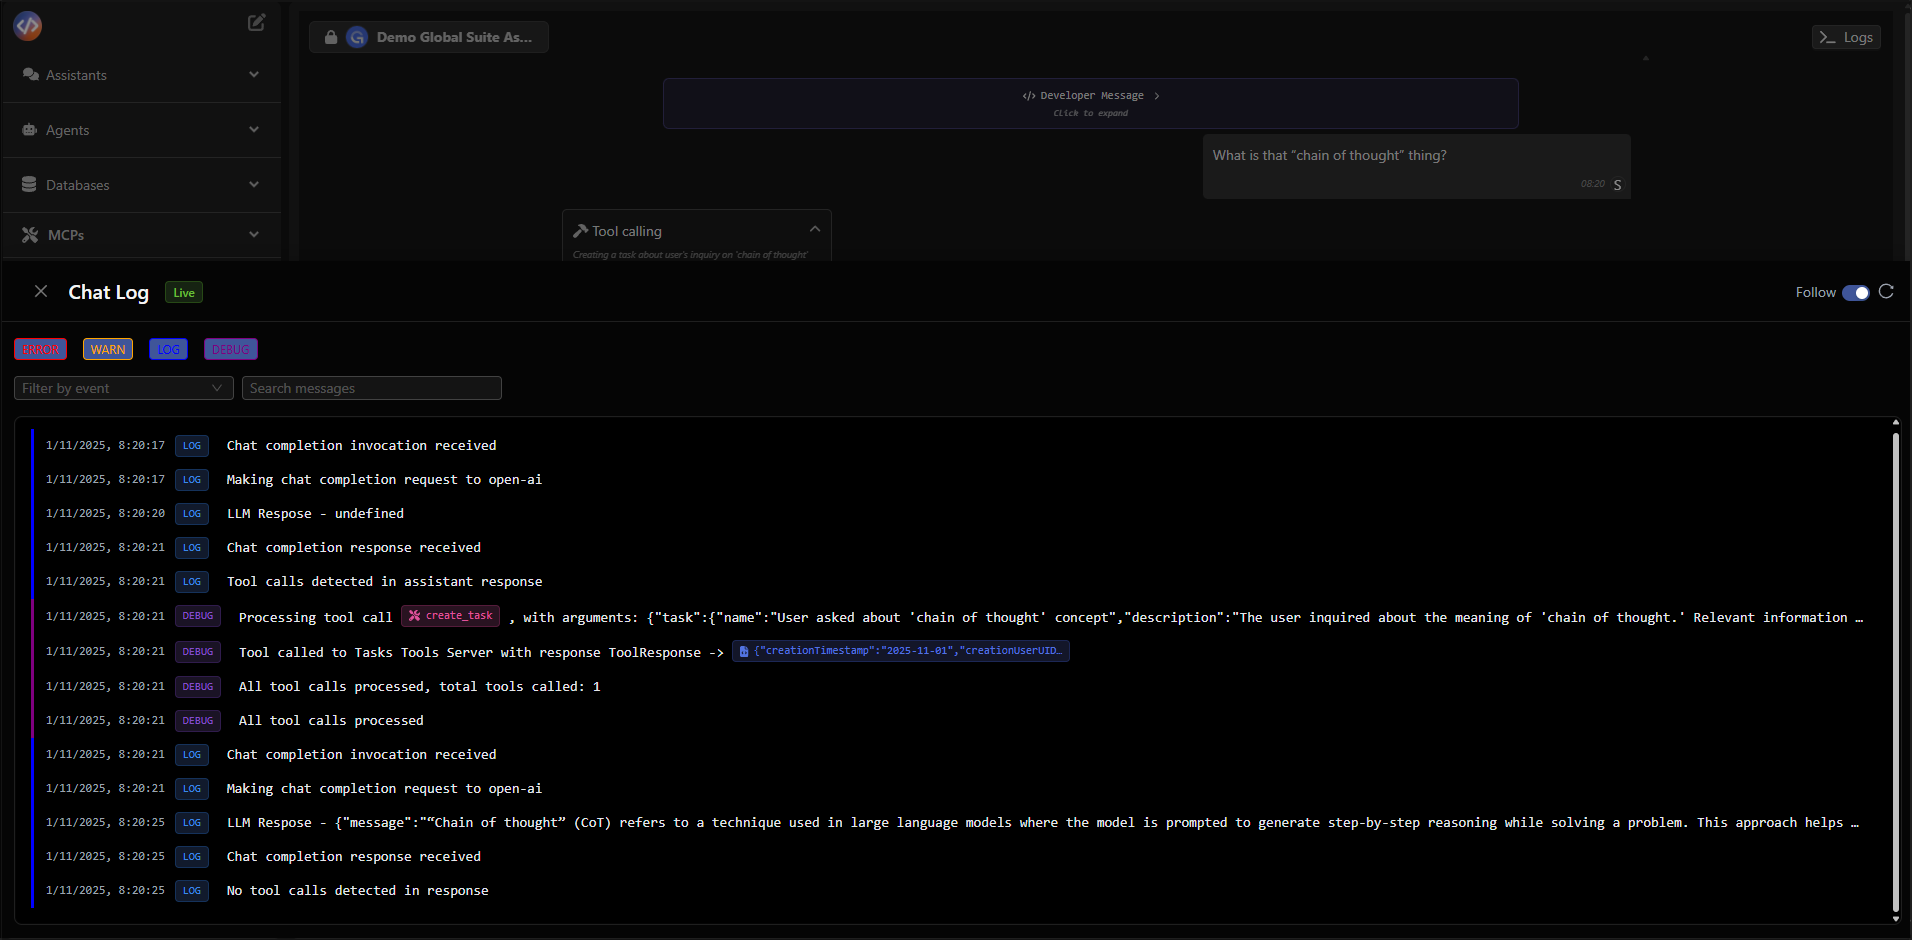Click the create_task tool badge

click(450, 616)
